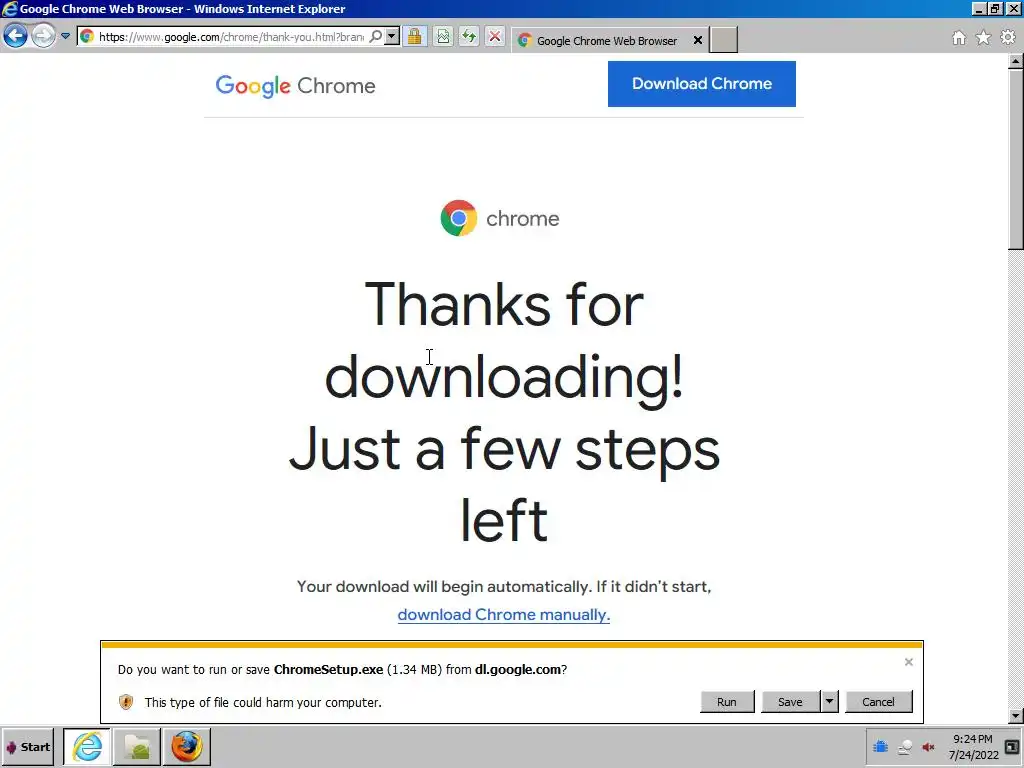This screenshot has width=1024, height=768.
Task: Open the Tools gear icon
Action: tap(1008, 38)
